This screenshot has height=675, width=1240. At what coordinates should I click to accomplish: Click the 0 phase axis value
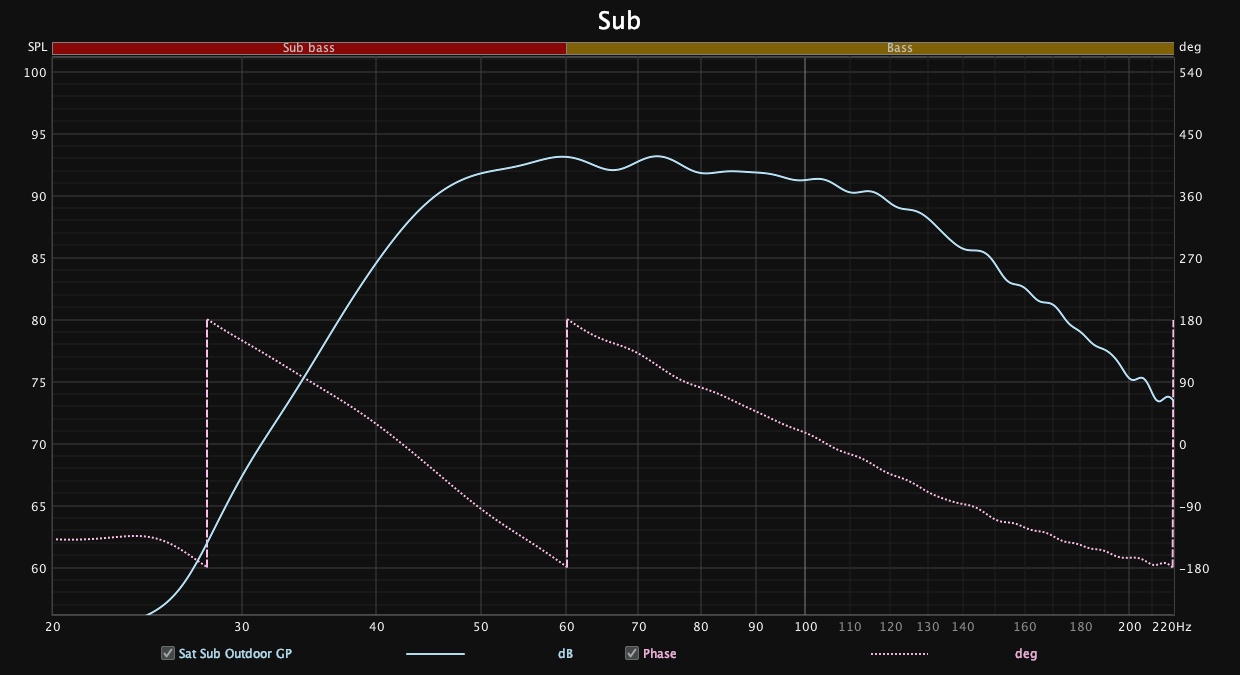click(1183, 445)
